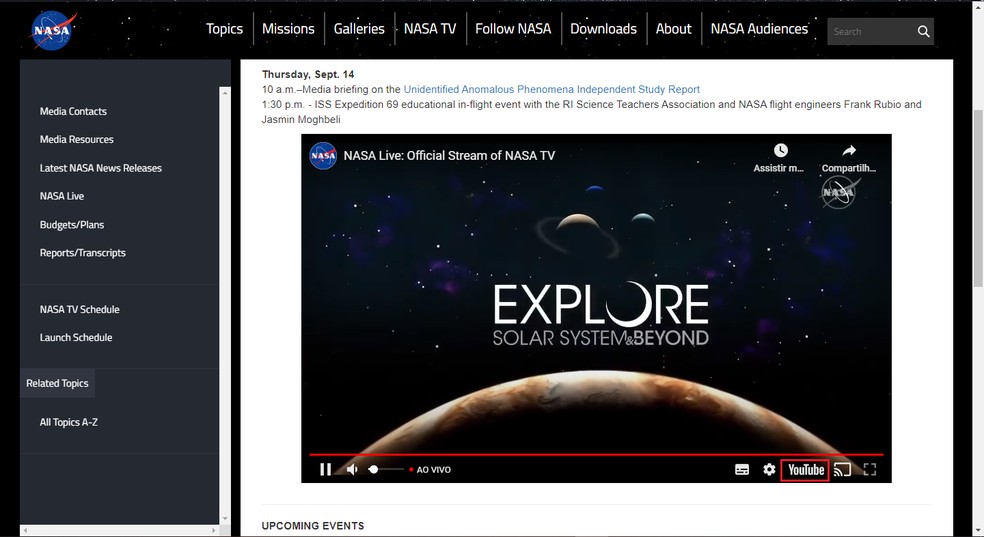Image resolution: width=984 pixels, height=537 pixels.
Task: Open the About menu
Action: point(673,29)
